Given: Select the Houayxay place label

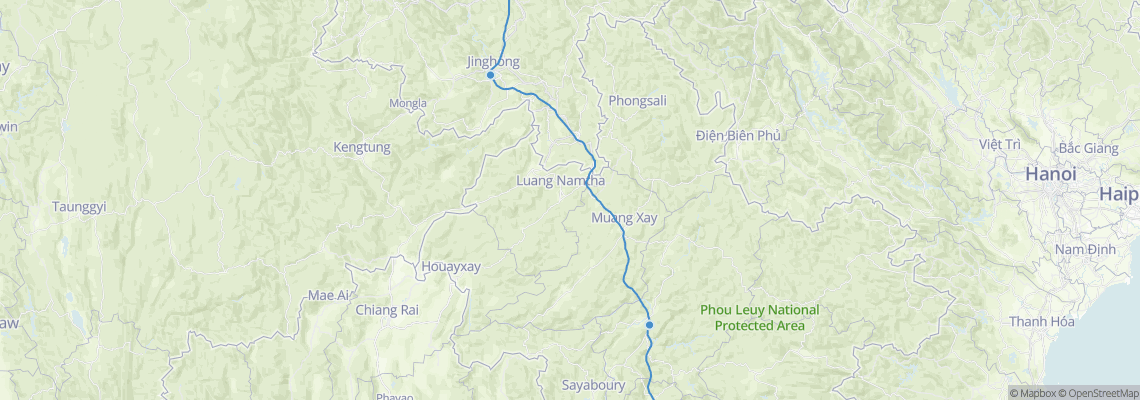Looking at the screenshot, I should (451, 267).
